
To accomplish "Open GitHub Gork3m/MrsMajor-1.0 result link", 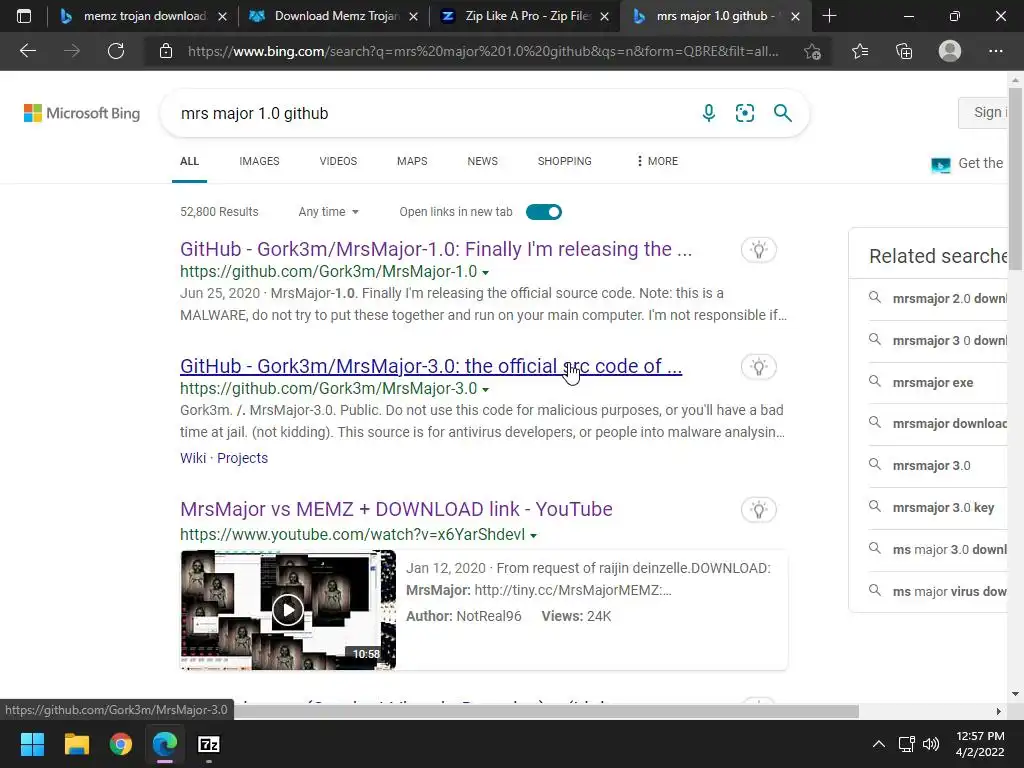I will click(436, 249).
